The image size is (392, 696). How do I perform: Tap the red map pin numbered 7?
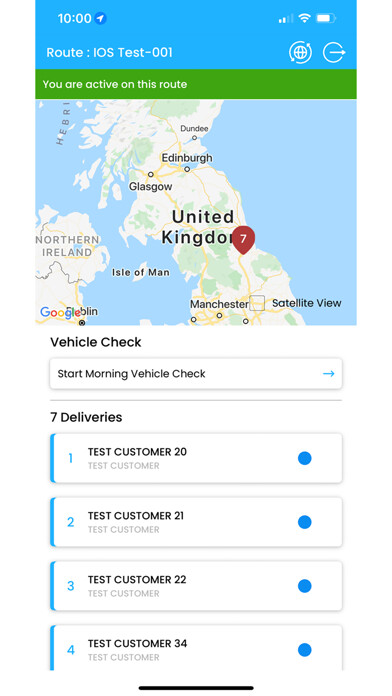[x=243, y=240]
